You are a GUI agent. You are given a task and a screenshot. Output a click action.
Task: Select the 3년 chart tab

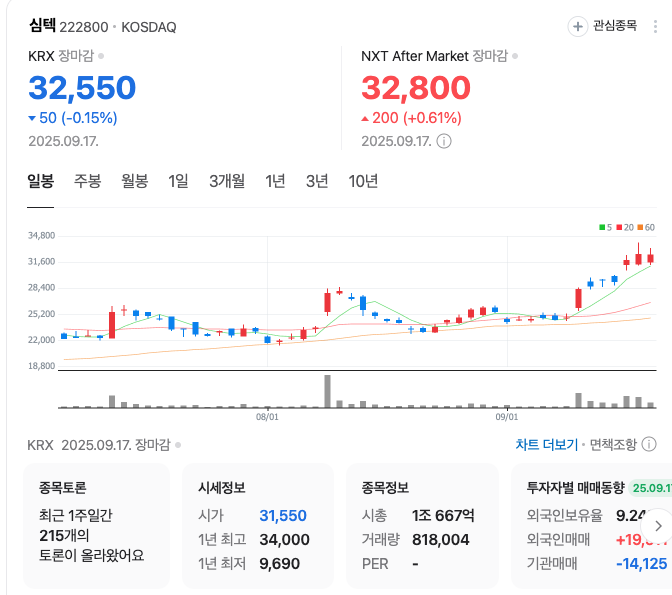(x=317, y=181)
